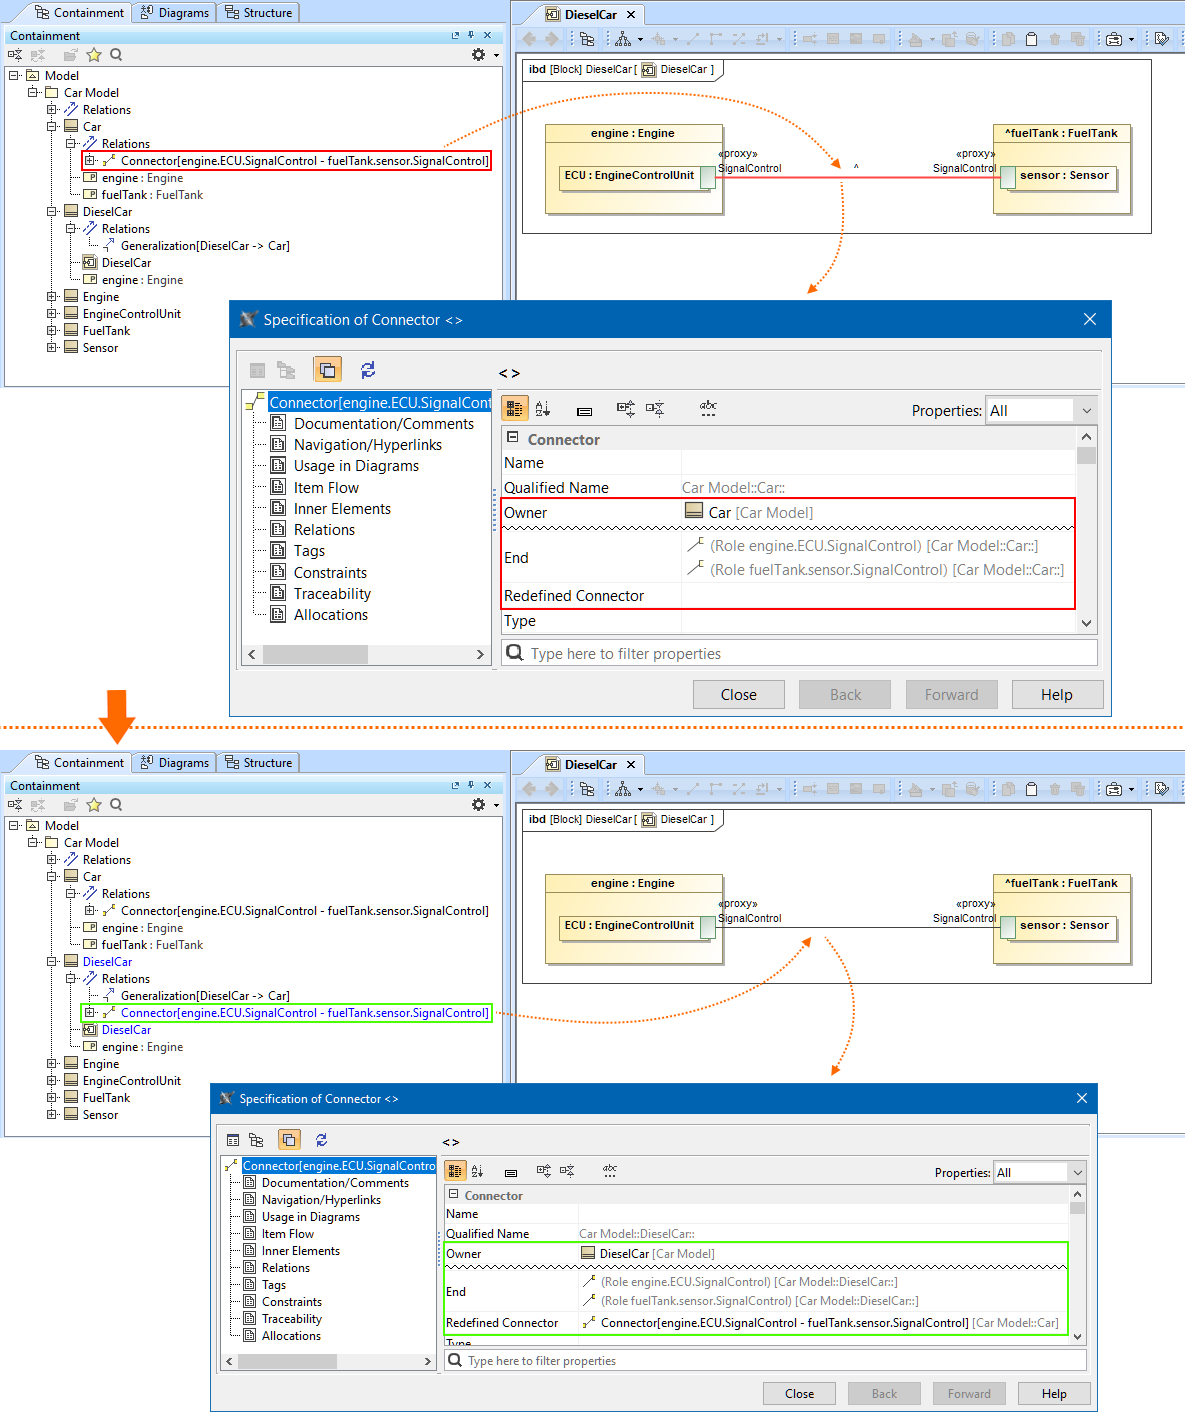Screen dimensions: 1185x1412
Task: Click the containment tree icon in the top diagram toolbar
Action: (587, 39)
